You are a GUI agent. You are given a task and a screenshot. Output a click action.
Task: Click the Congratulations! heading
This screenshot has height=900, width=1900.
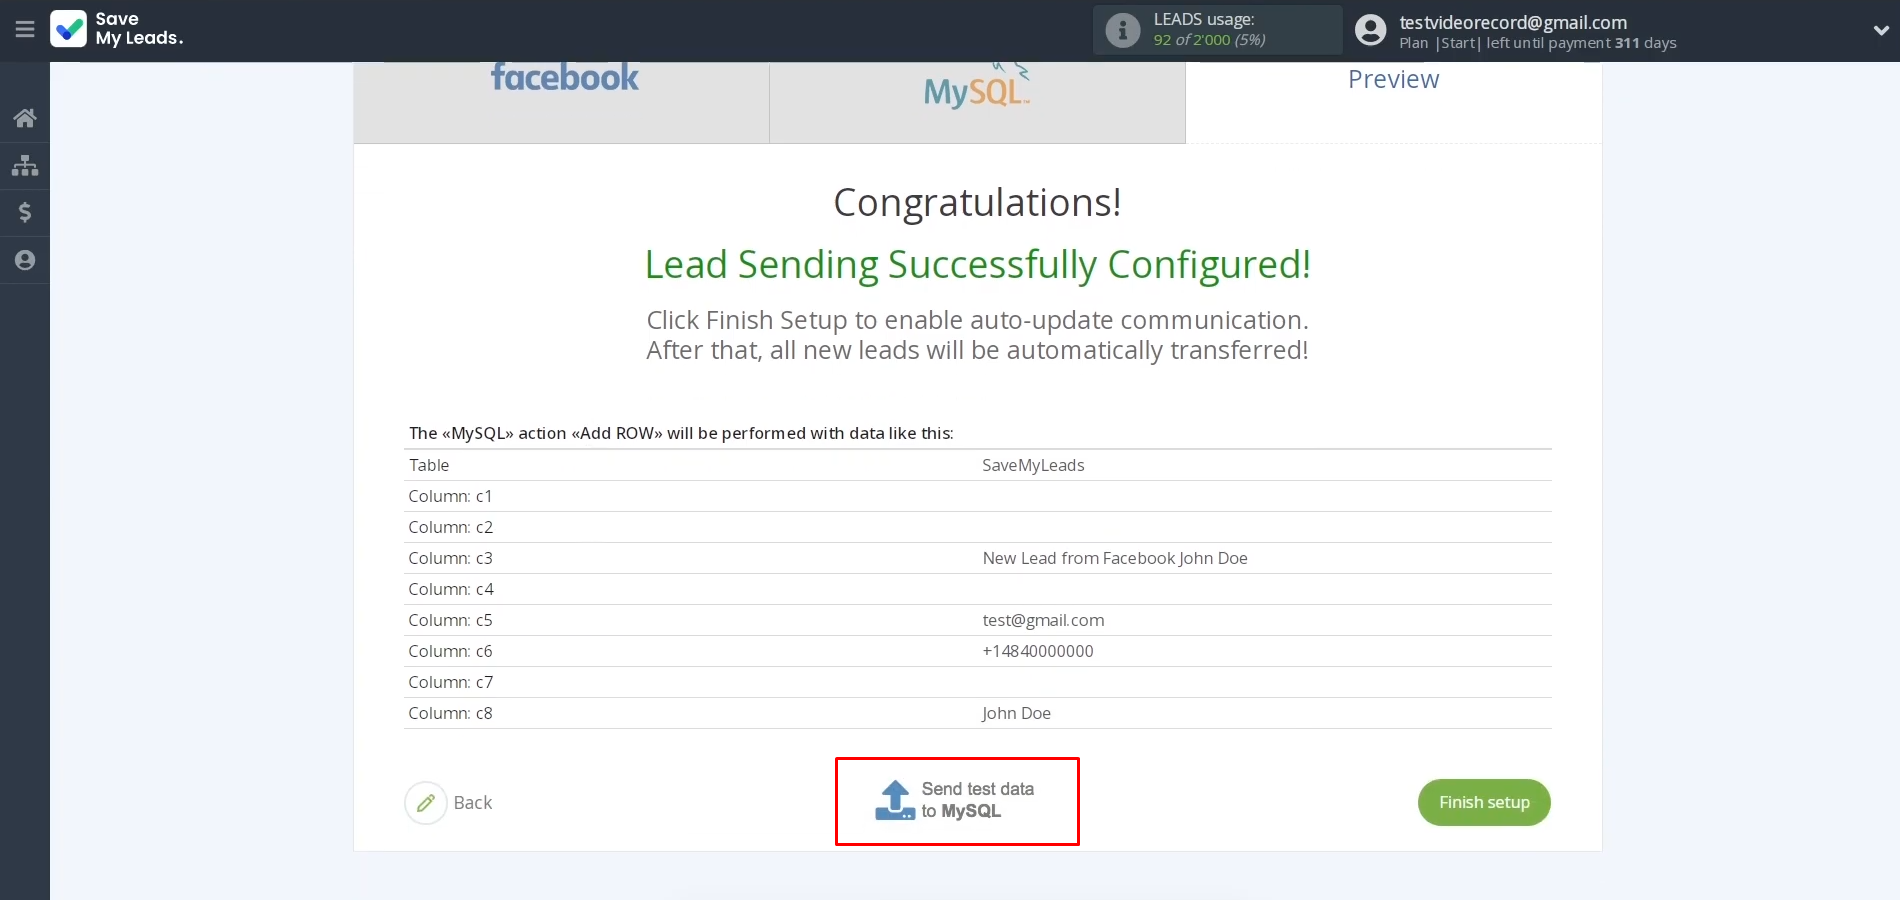pyautogui.click(x=977, y=202)
